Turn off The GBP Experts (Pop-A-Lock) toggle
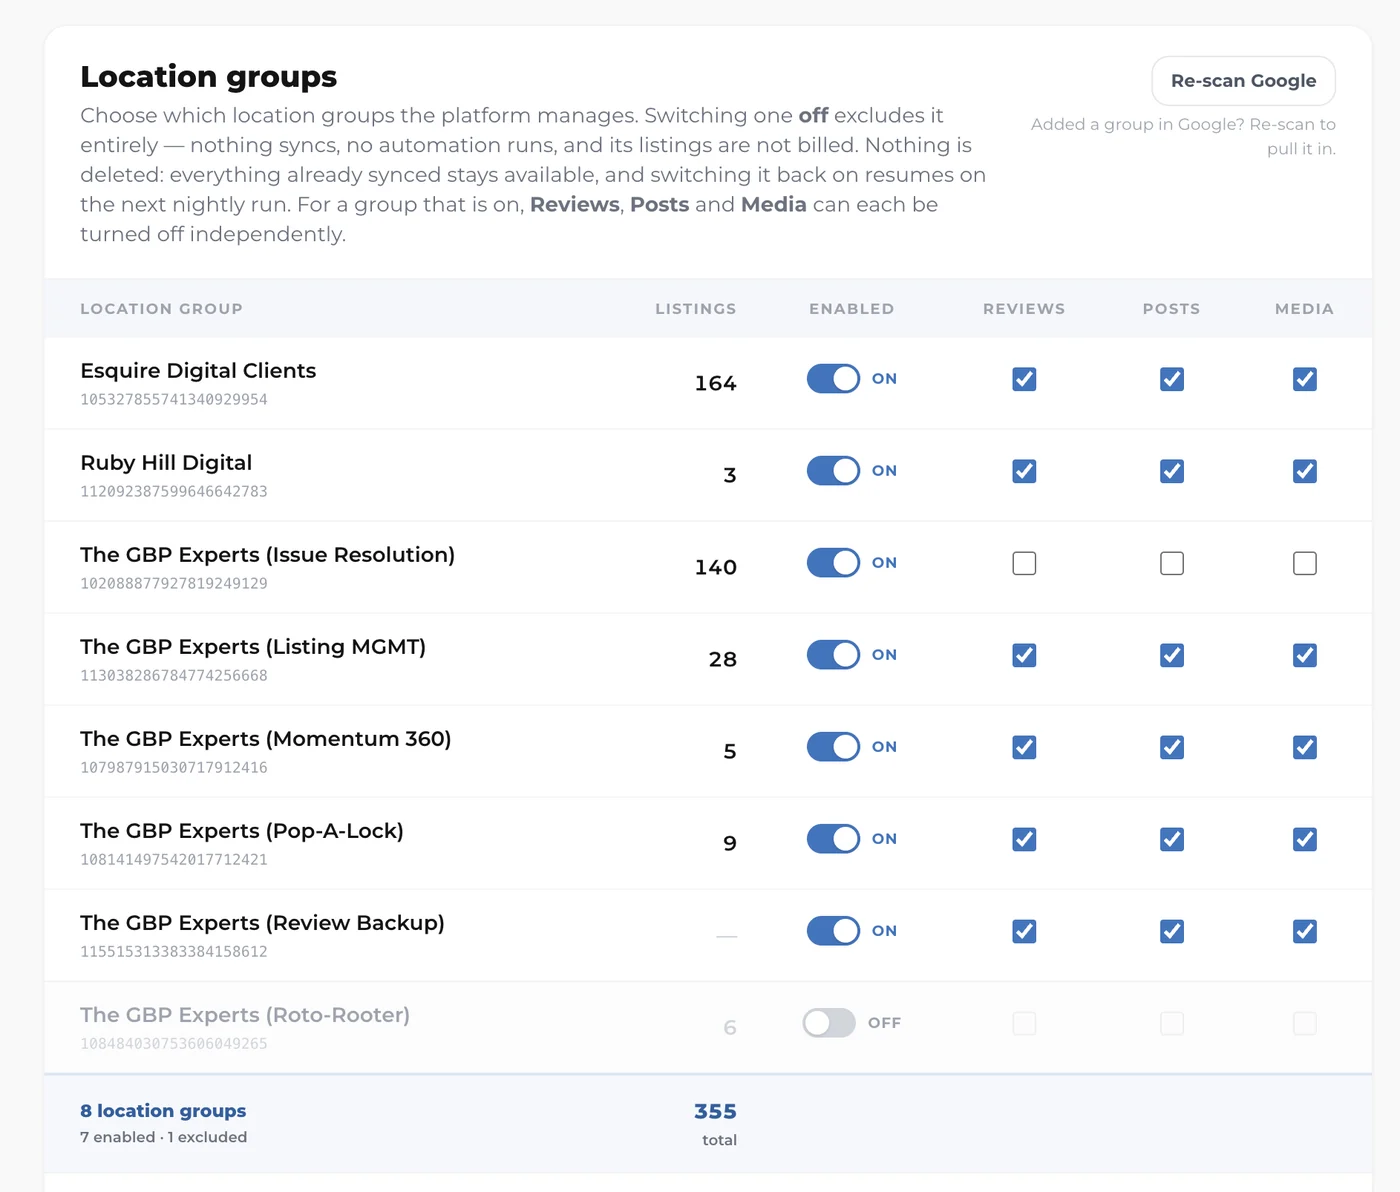Viewport: 1400px width, 1192px height. click(833, 839)
